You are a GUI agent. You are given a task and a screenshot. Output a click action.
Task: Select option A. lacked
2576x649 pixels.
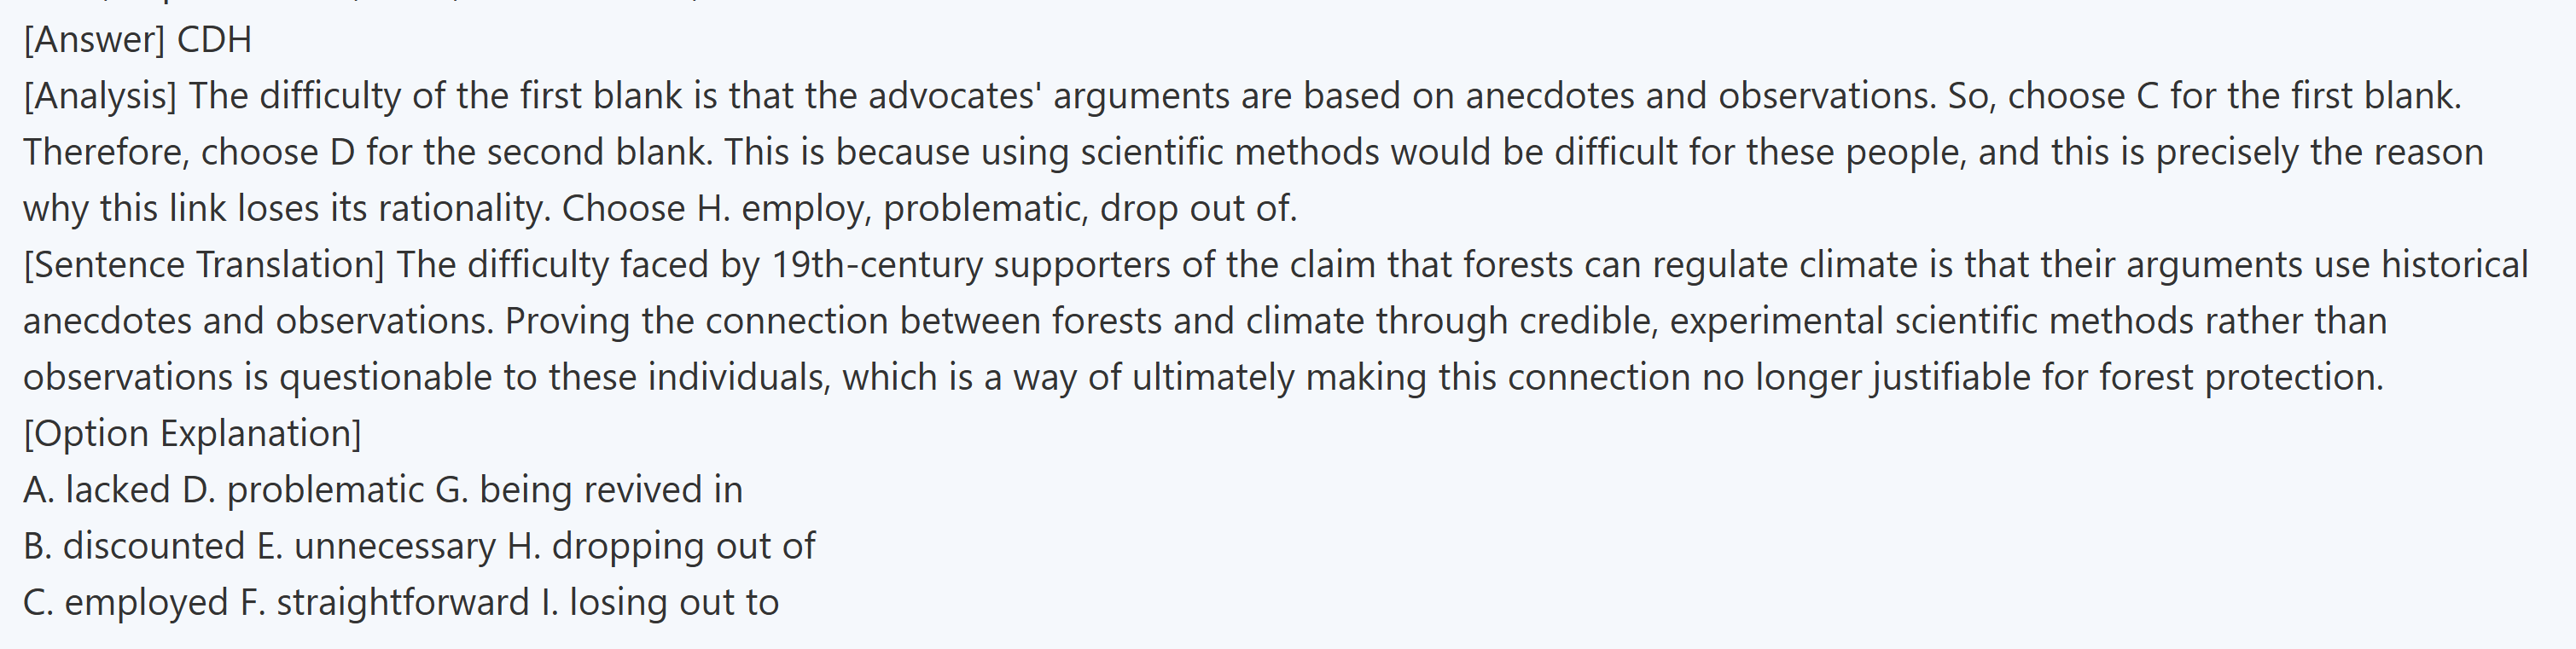pyautogui.click(x=97, y=490)
